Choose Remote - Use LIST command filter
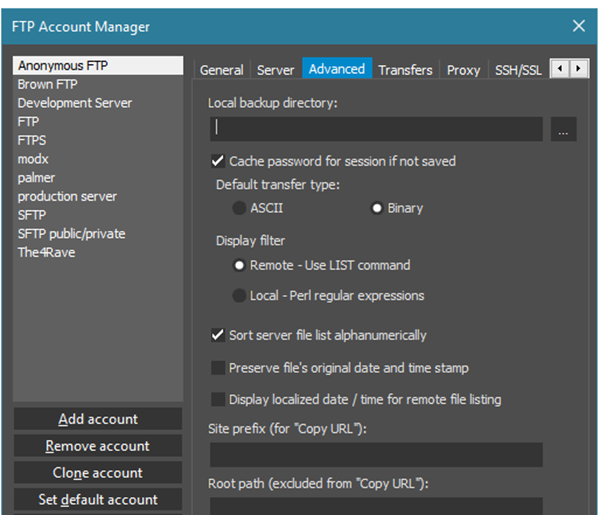The height and width of the screenshot is (515, 600). click(239, 265)
